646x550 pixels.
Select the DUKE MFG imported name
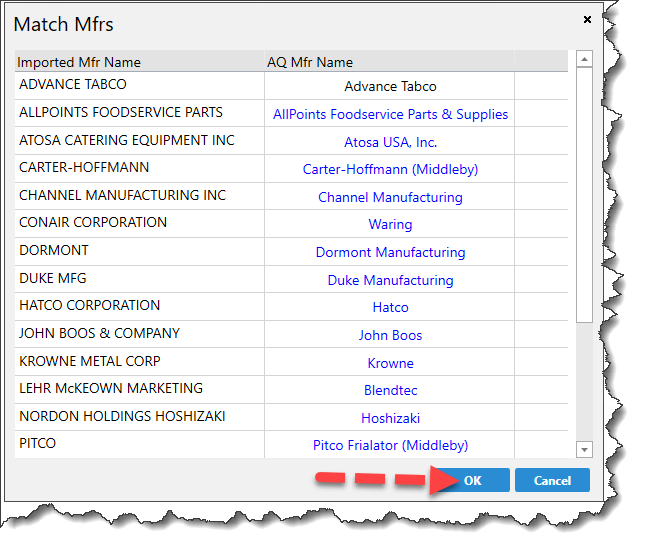(x=53, y=279)
